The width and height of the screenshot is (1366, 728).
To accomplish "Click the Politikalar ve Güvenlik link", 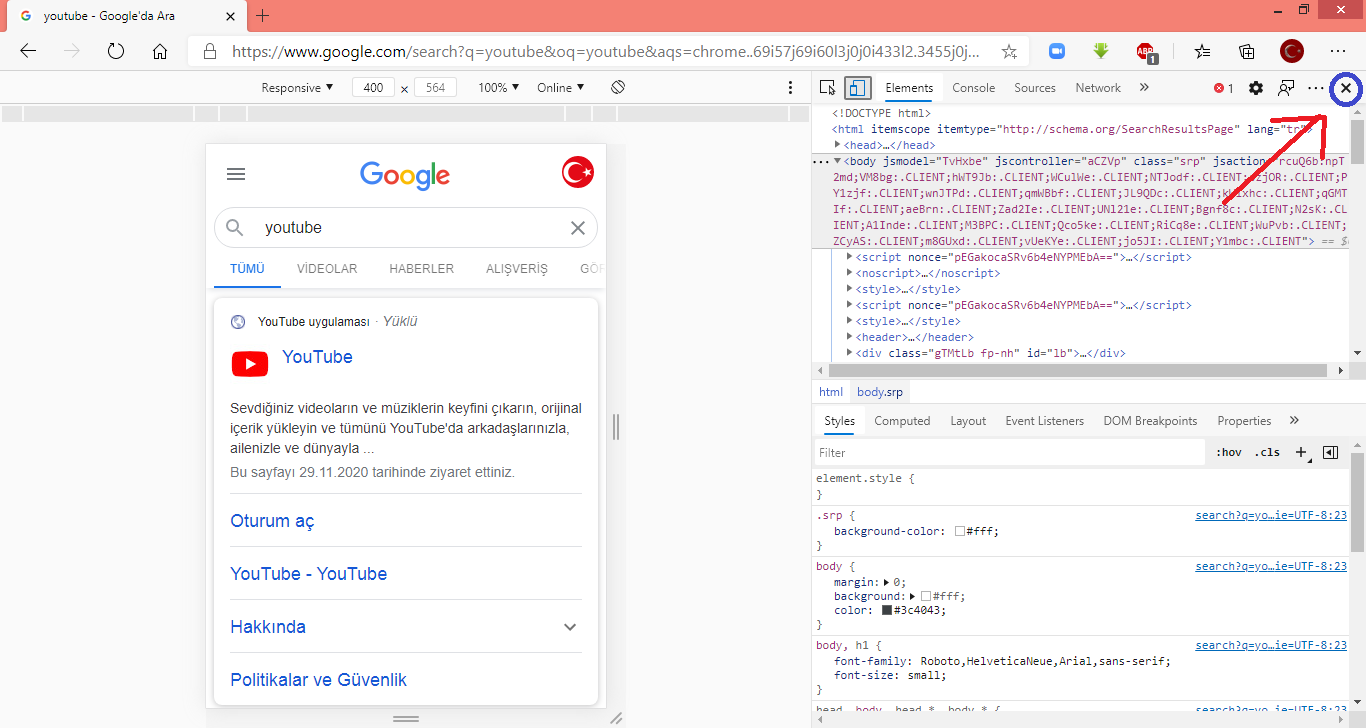I will pos(318,680).
